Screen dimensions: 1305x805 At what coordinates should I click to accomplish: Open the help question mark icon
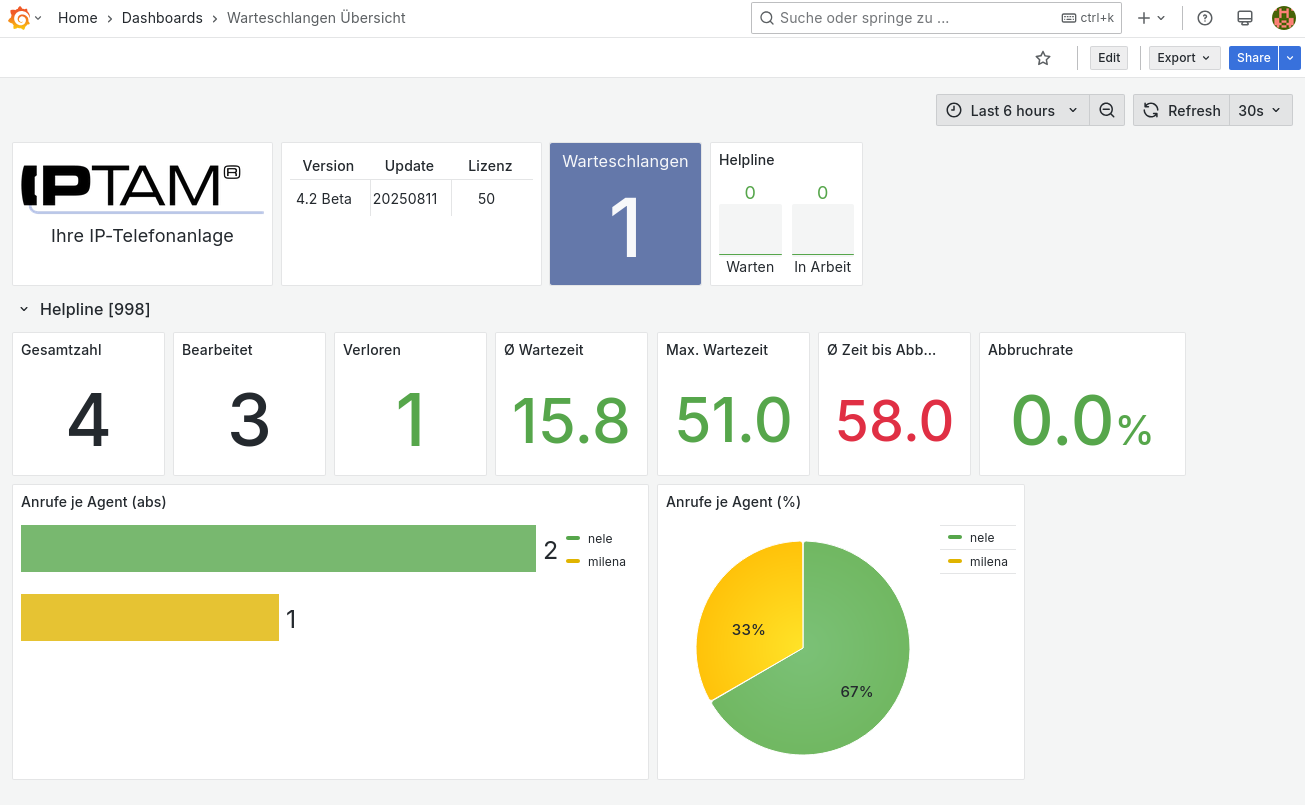tap(1205, 18)
